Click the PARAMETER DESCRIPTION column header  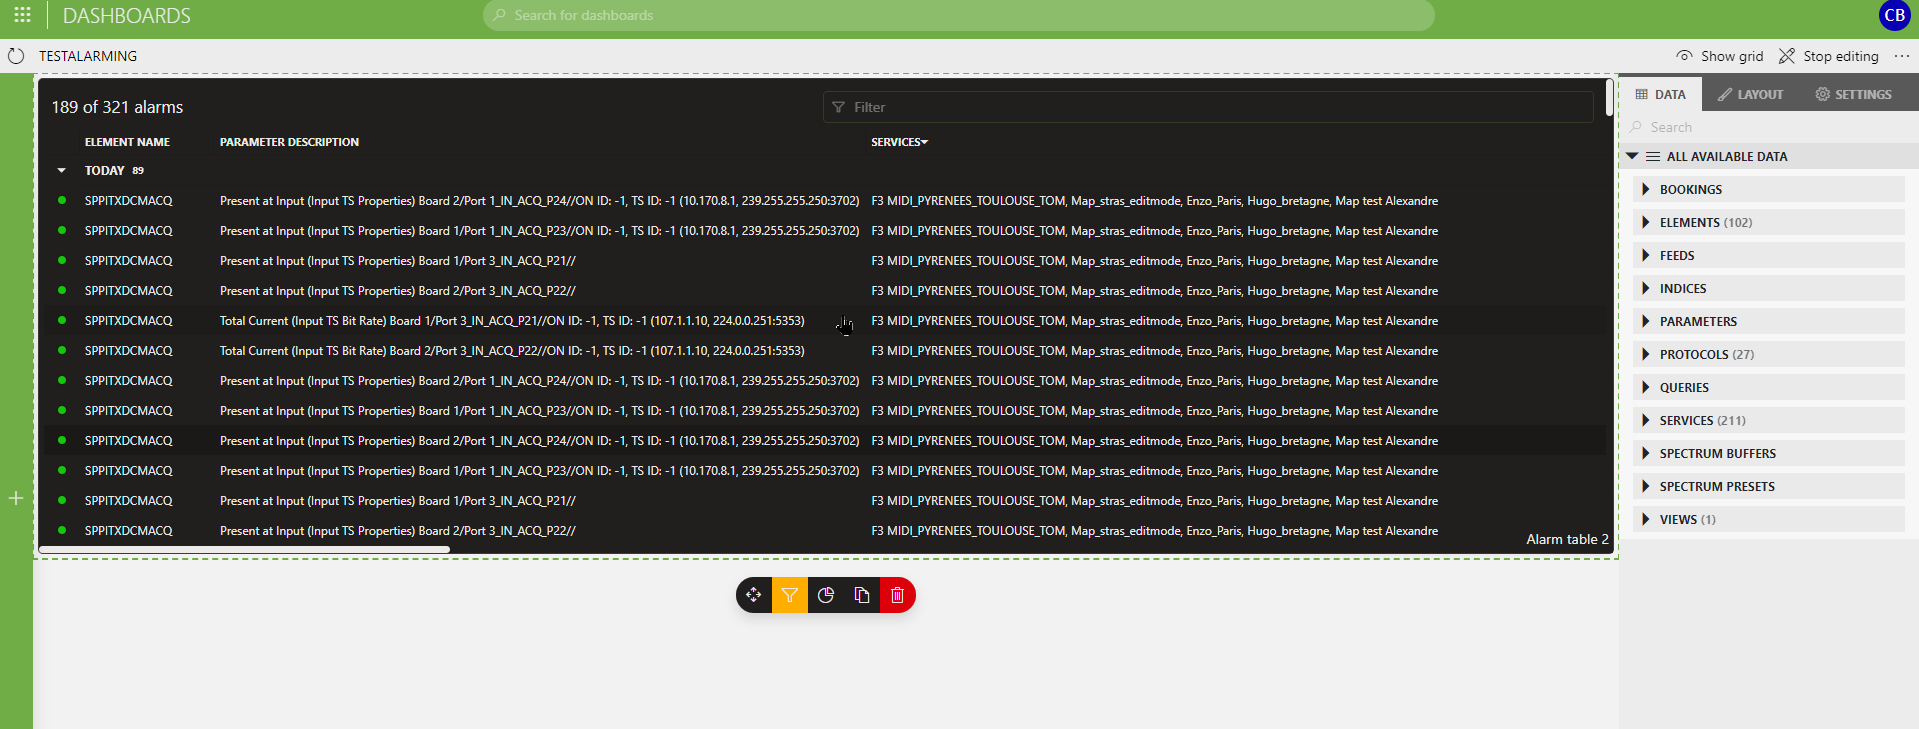289,142
